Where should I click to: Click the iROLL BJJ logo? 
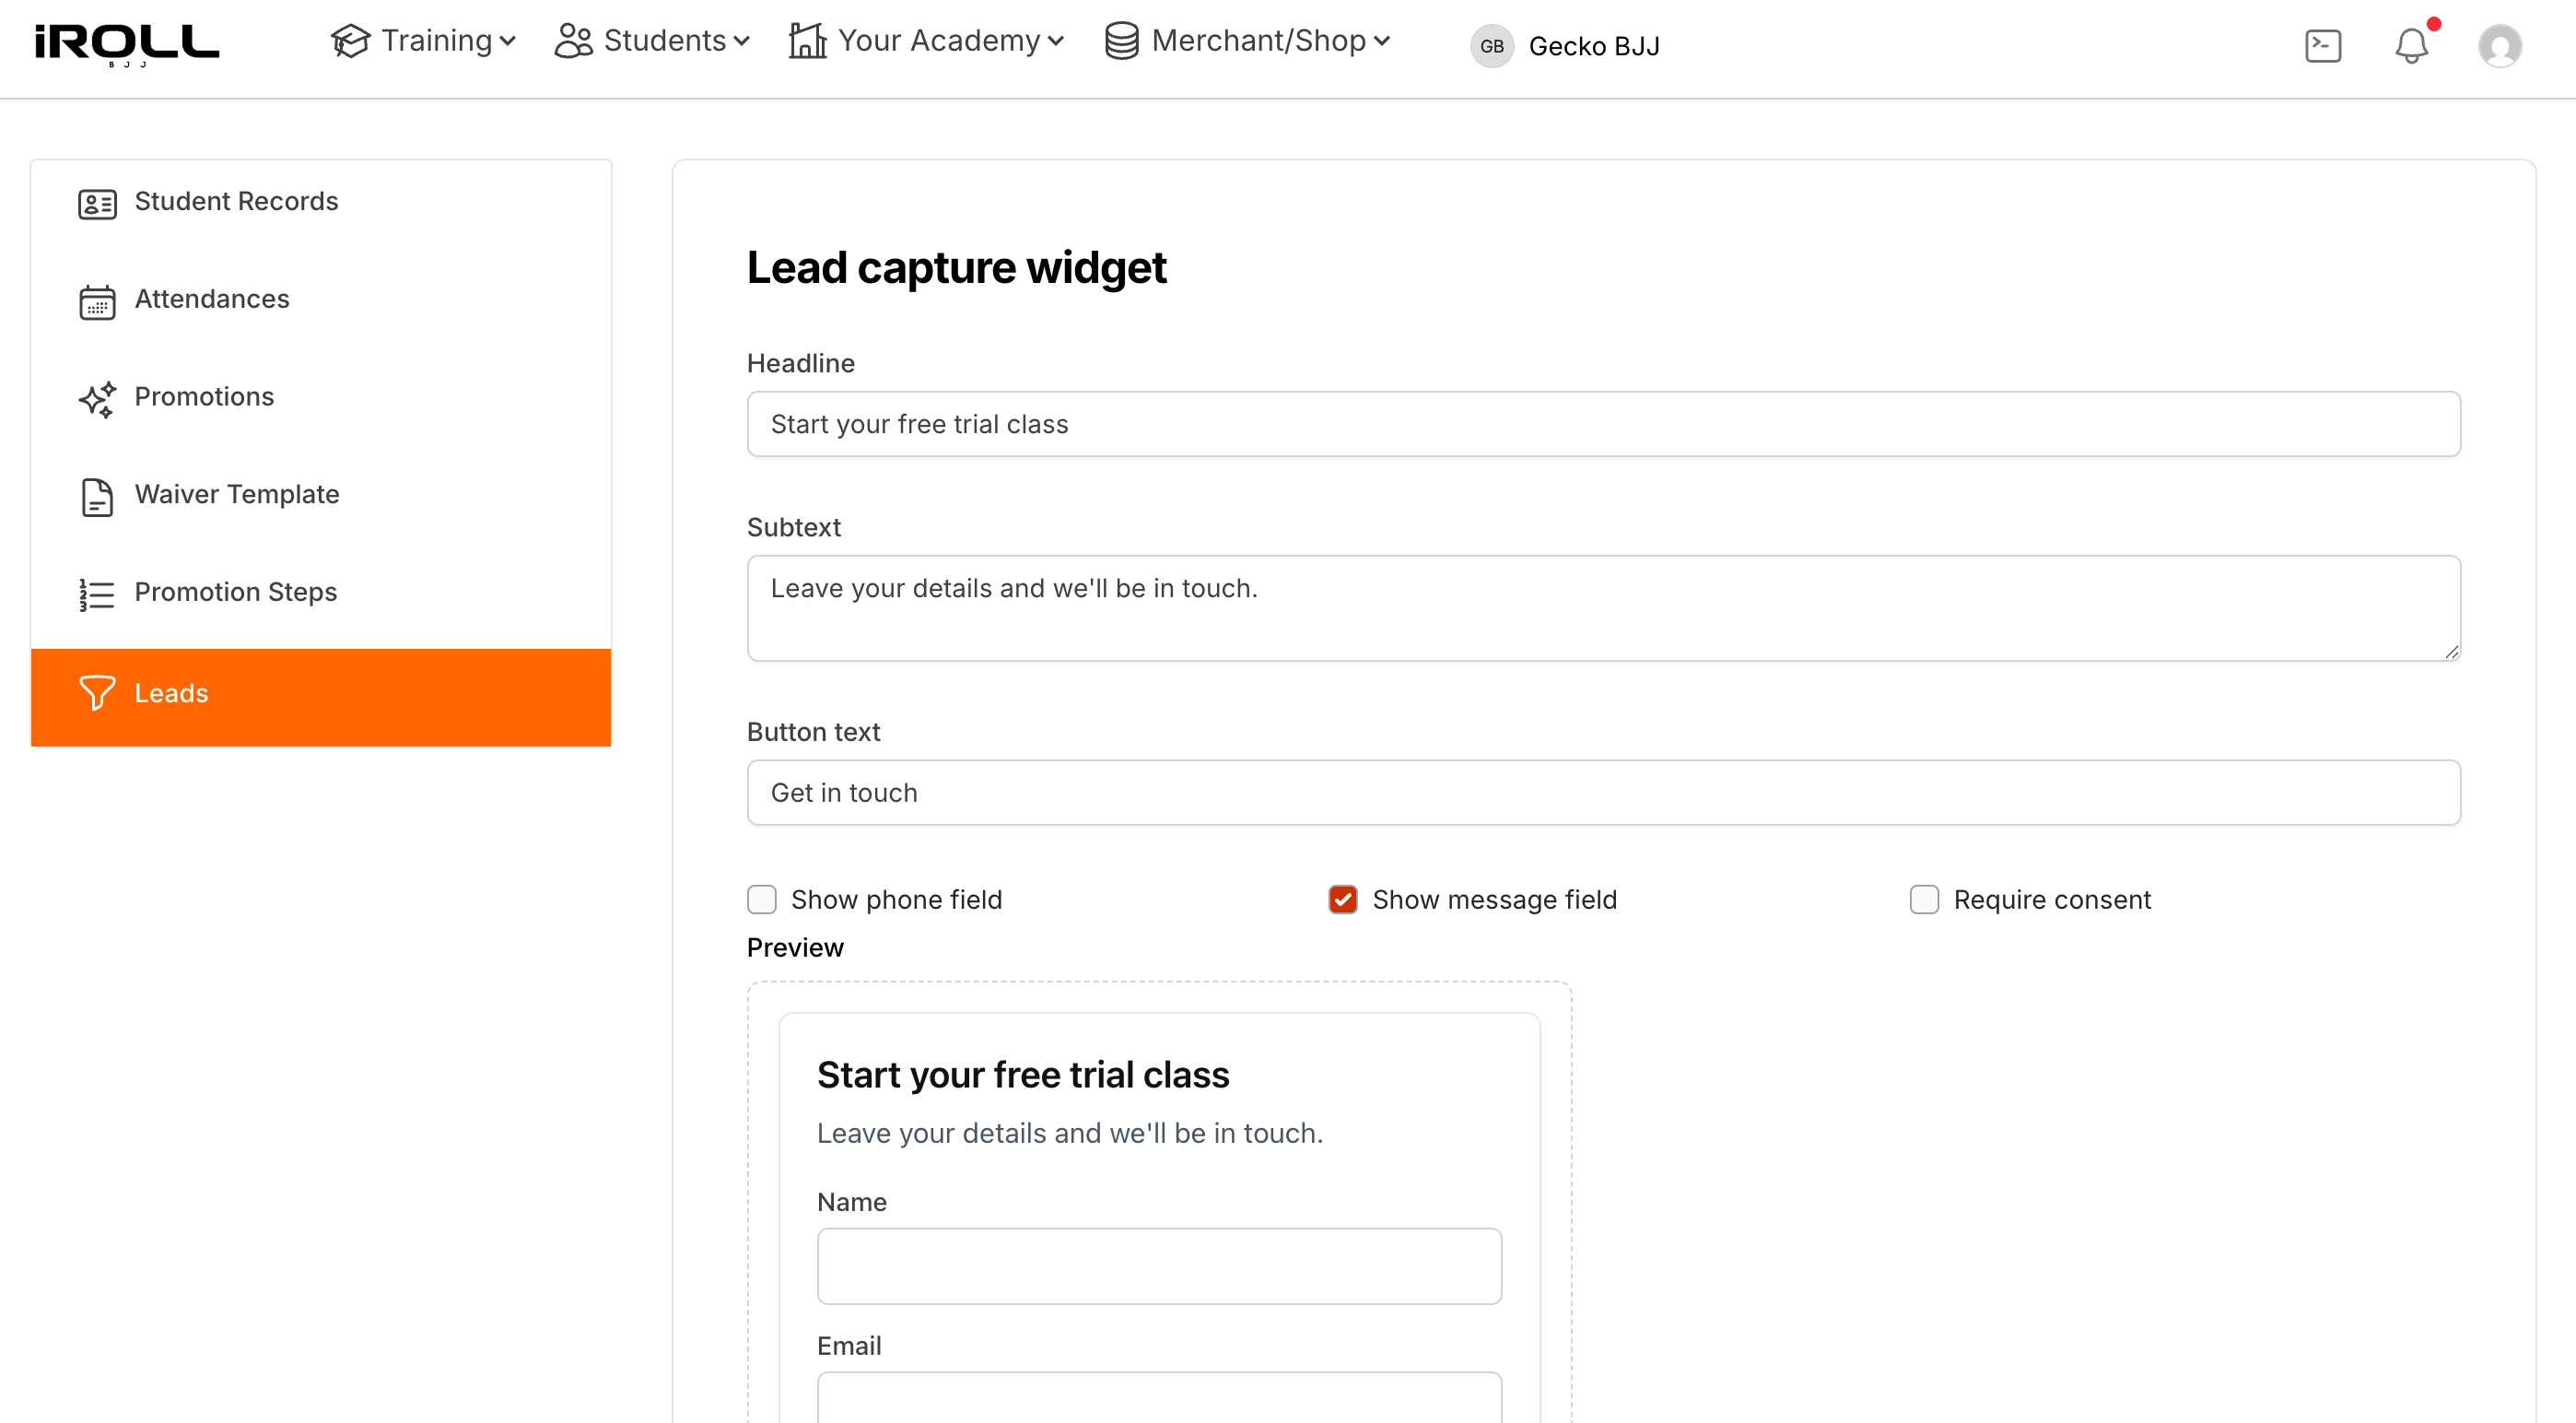click(x=127, y=46)
